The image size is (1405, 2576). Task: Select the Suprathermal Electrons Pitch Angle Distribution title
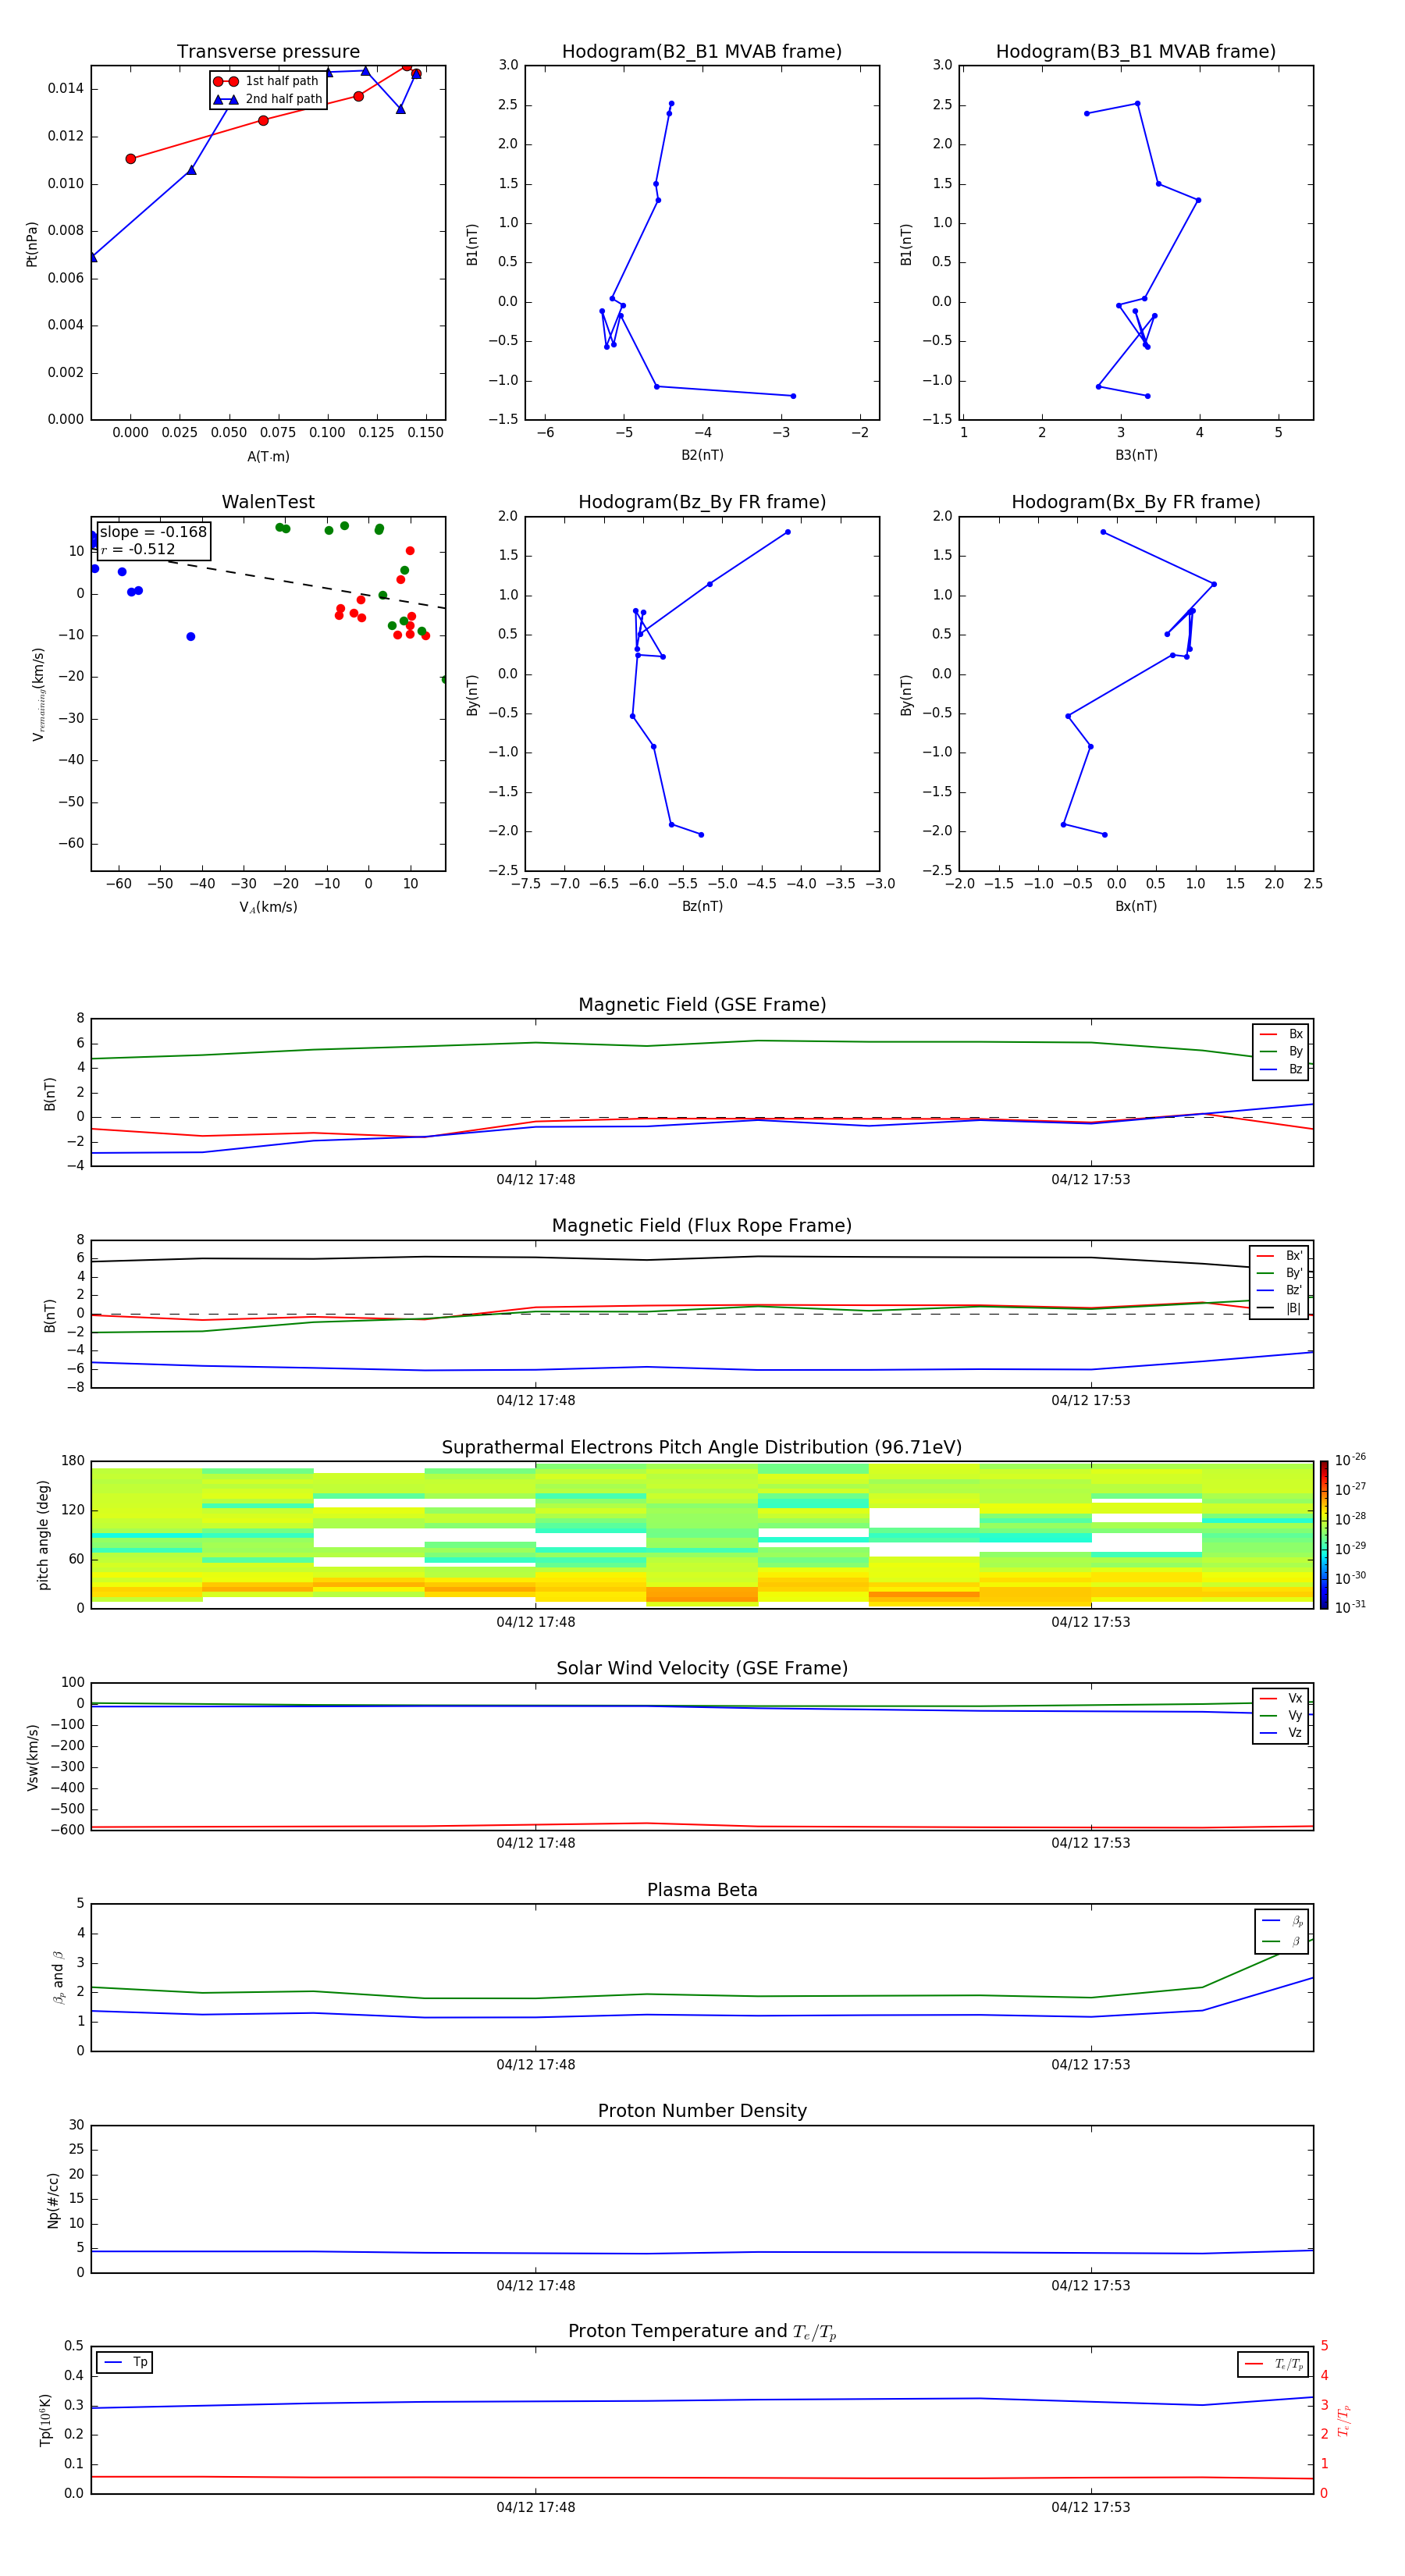(x=702, y=1448)
